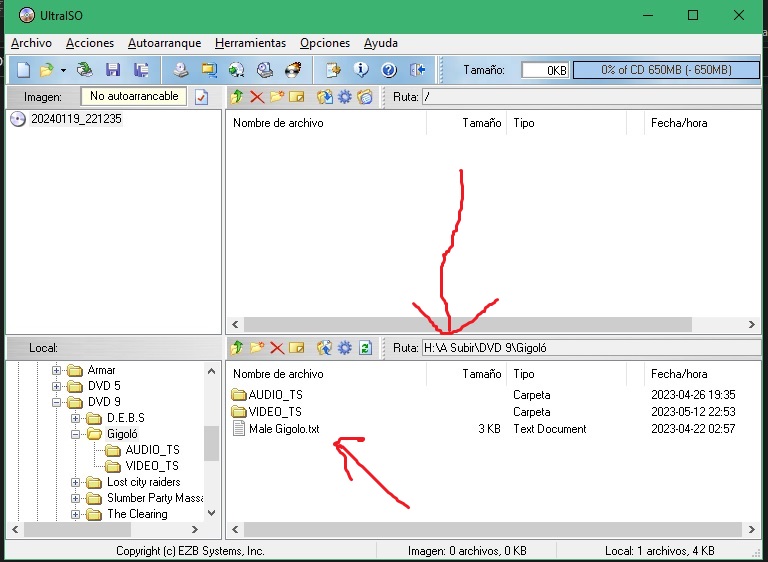The width and height of the screenshot is (768, 562).
Task: Sort Local file list by Fecha/hora column
Action: (x=703, y=374)
